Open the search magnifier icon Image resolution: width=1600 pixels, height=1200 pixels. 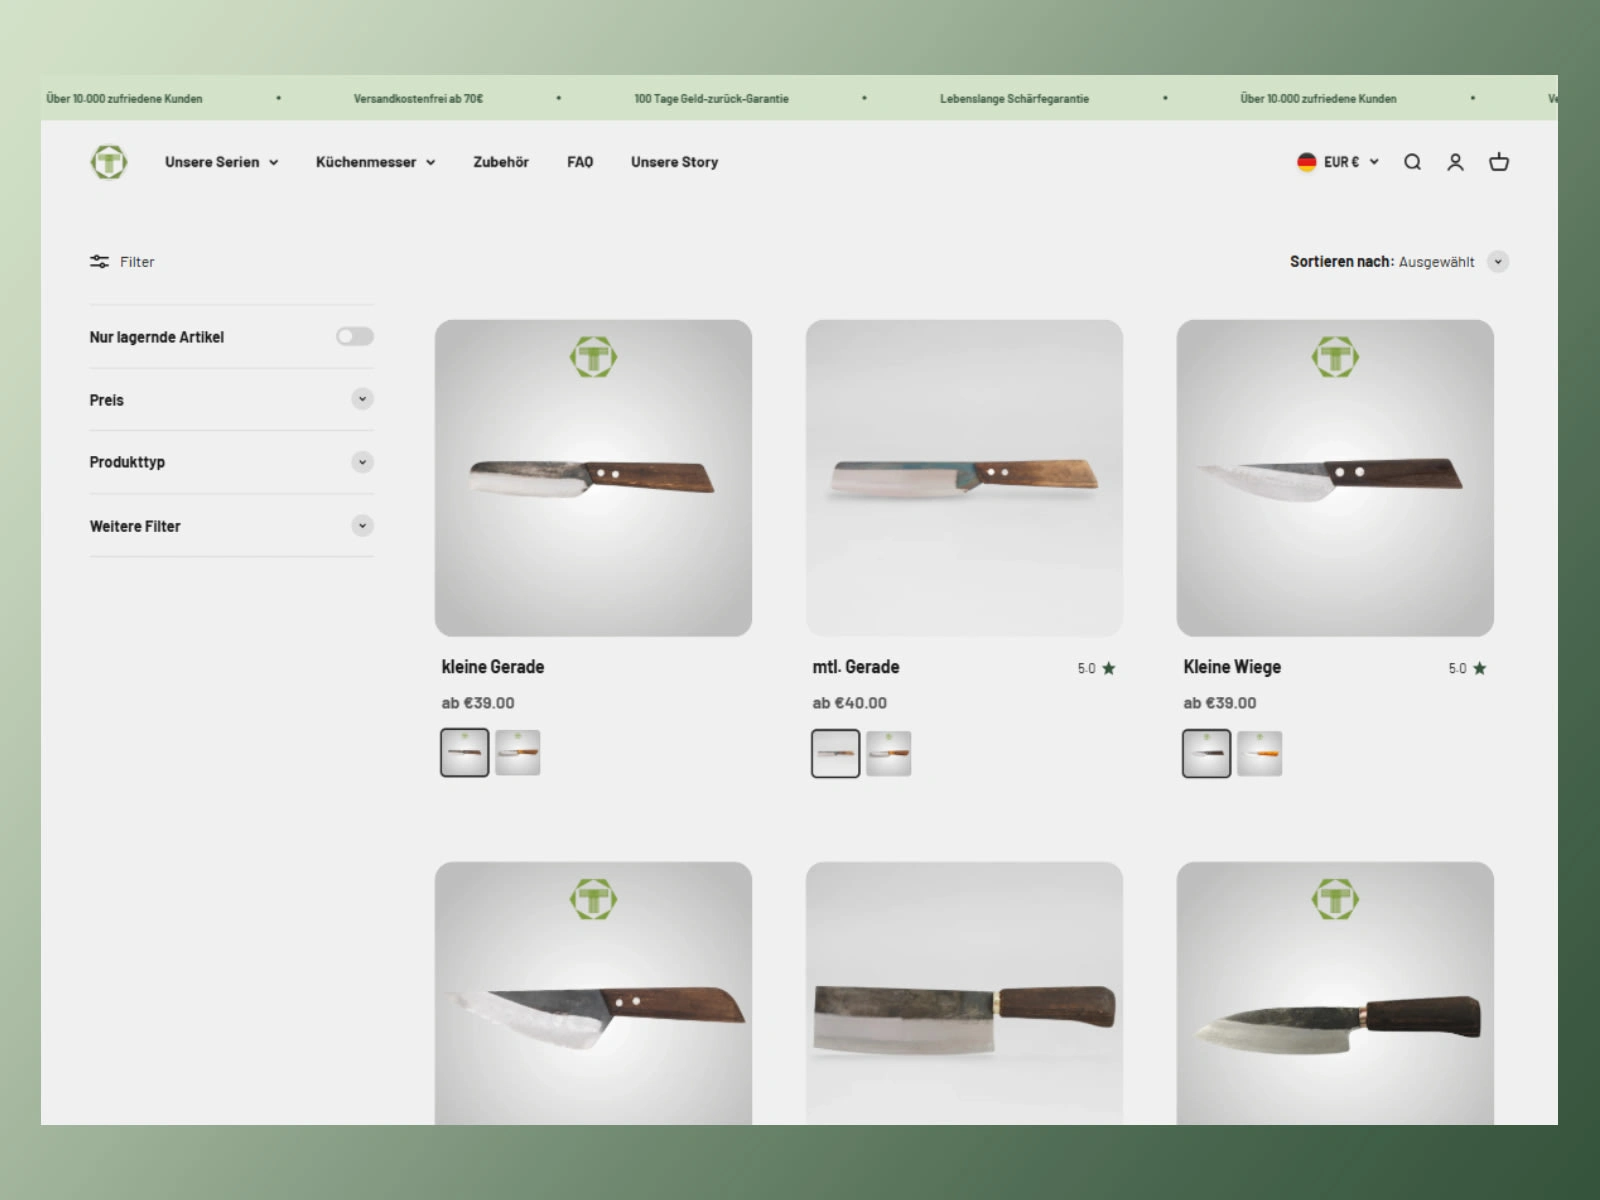click(x=1412, y=162)
